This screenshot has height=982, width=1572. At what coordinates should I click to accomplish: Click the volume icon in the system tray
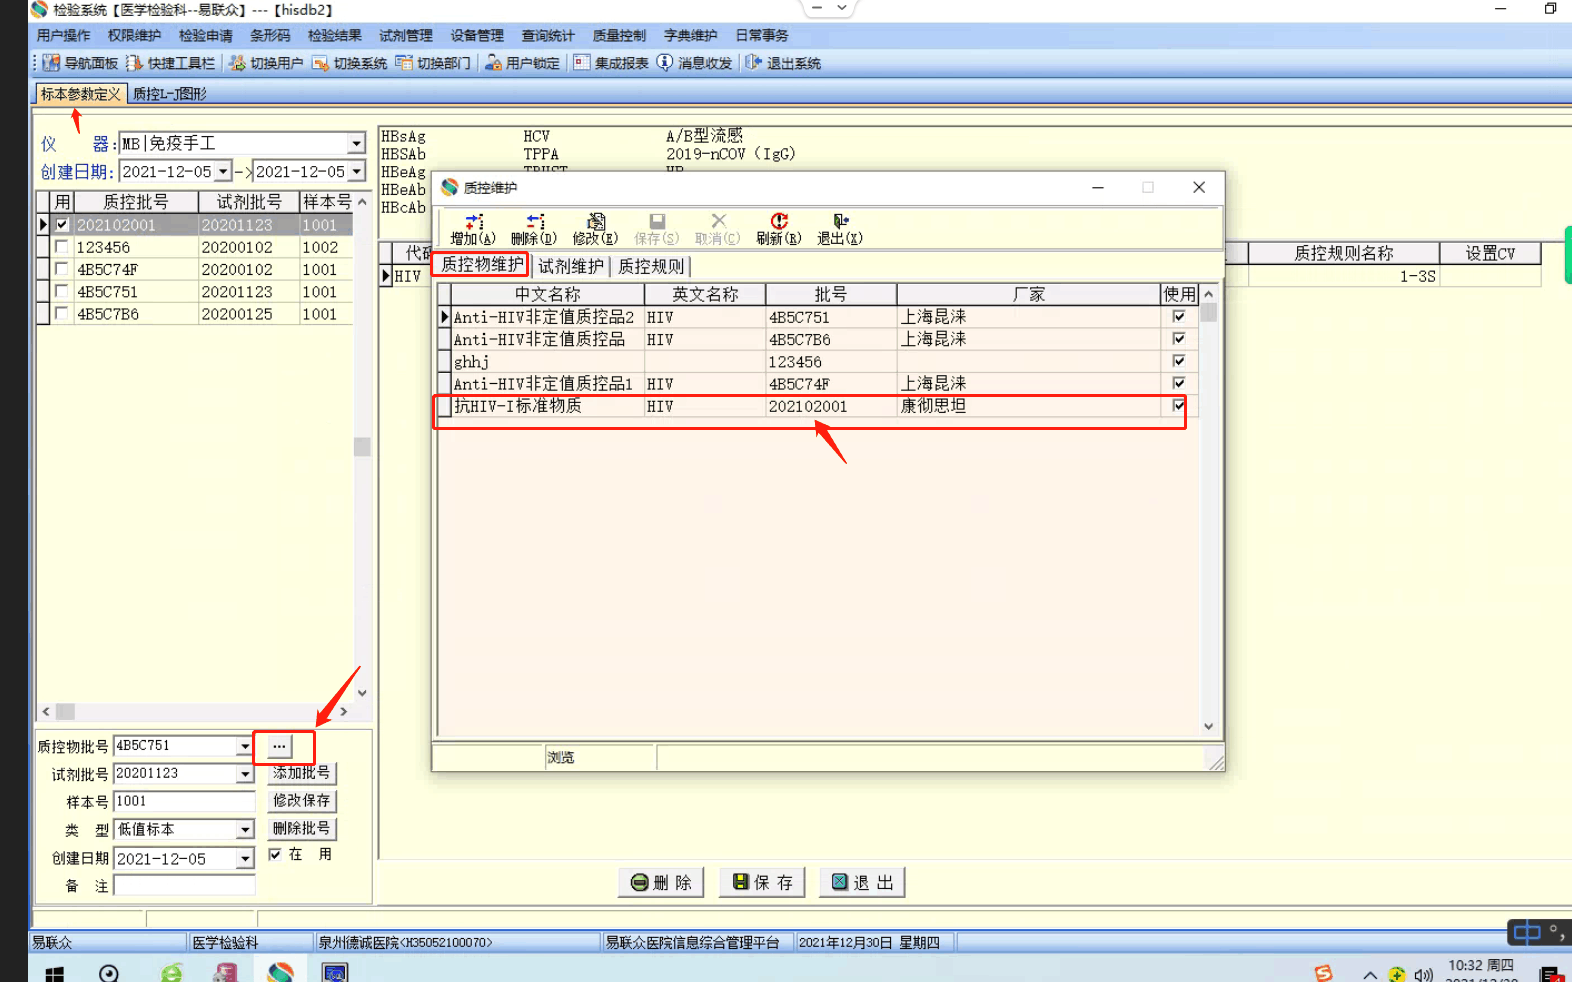click(x=1424, y=974)
